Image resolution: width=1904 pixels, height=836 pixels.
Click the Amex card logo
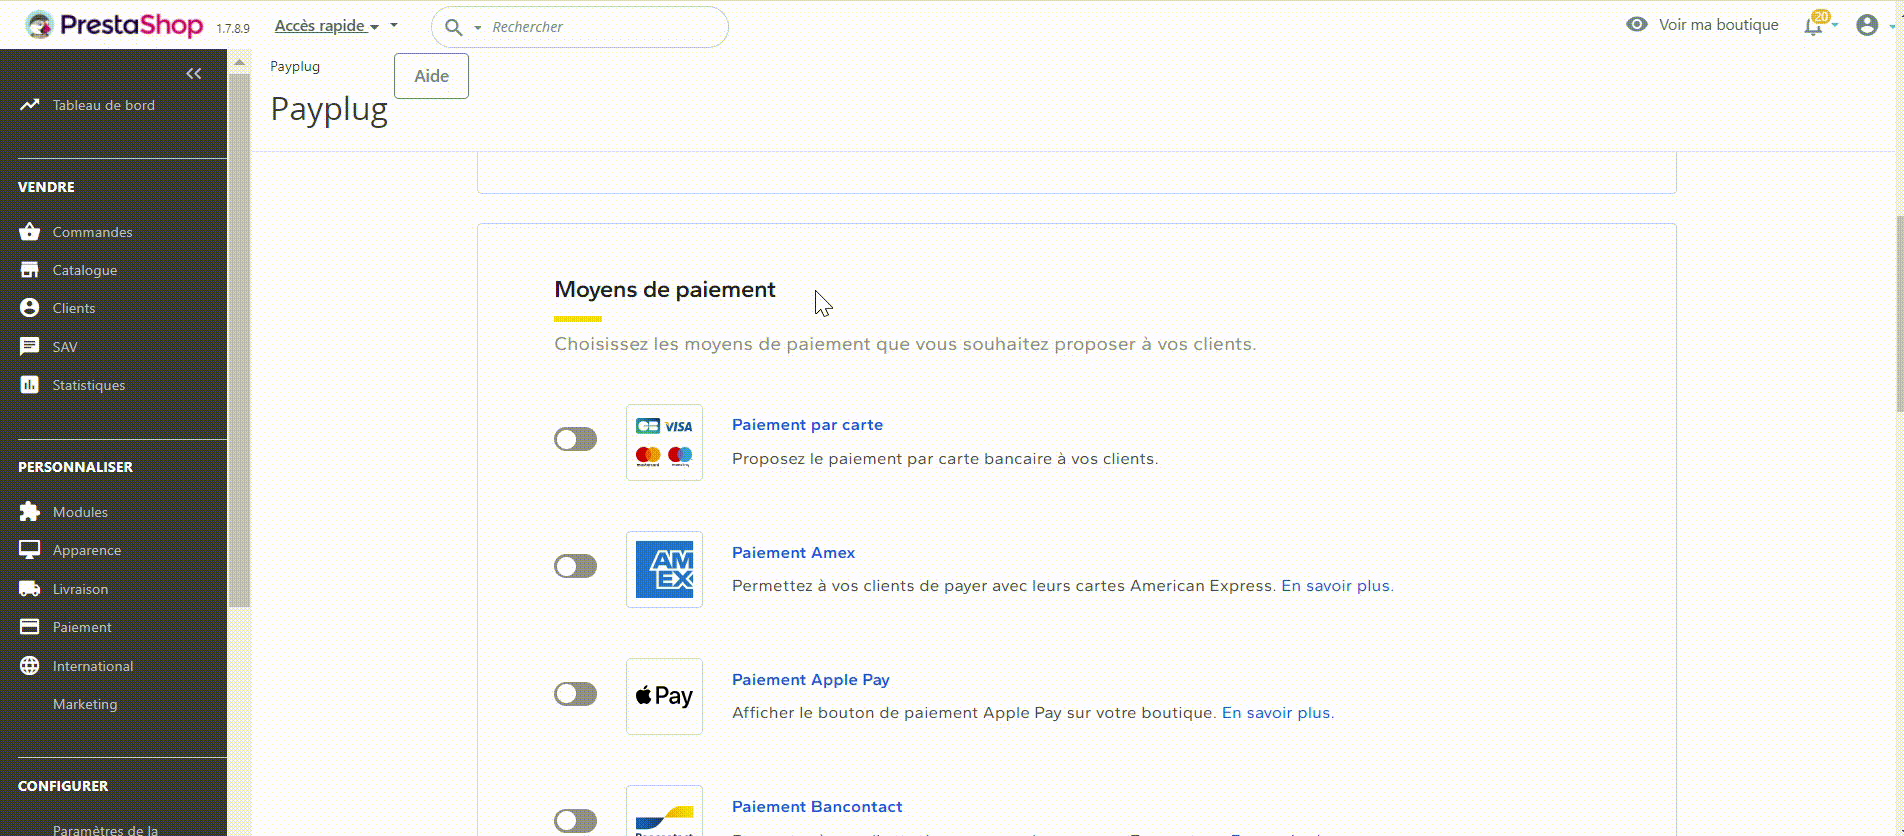(664, 569)
